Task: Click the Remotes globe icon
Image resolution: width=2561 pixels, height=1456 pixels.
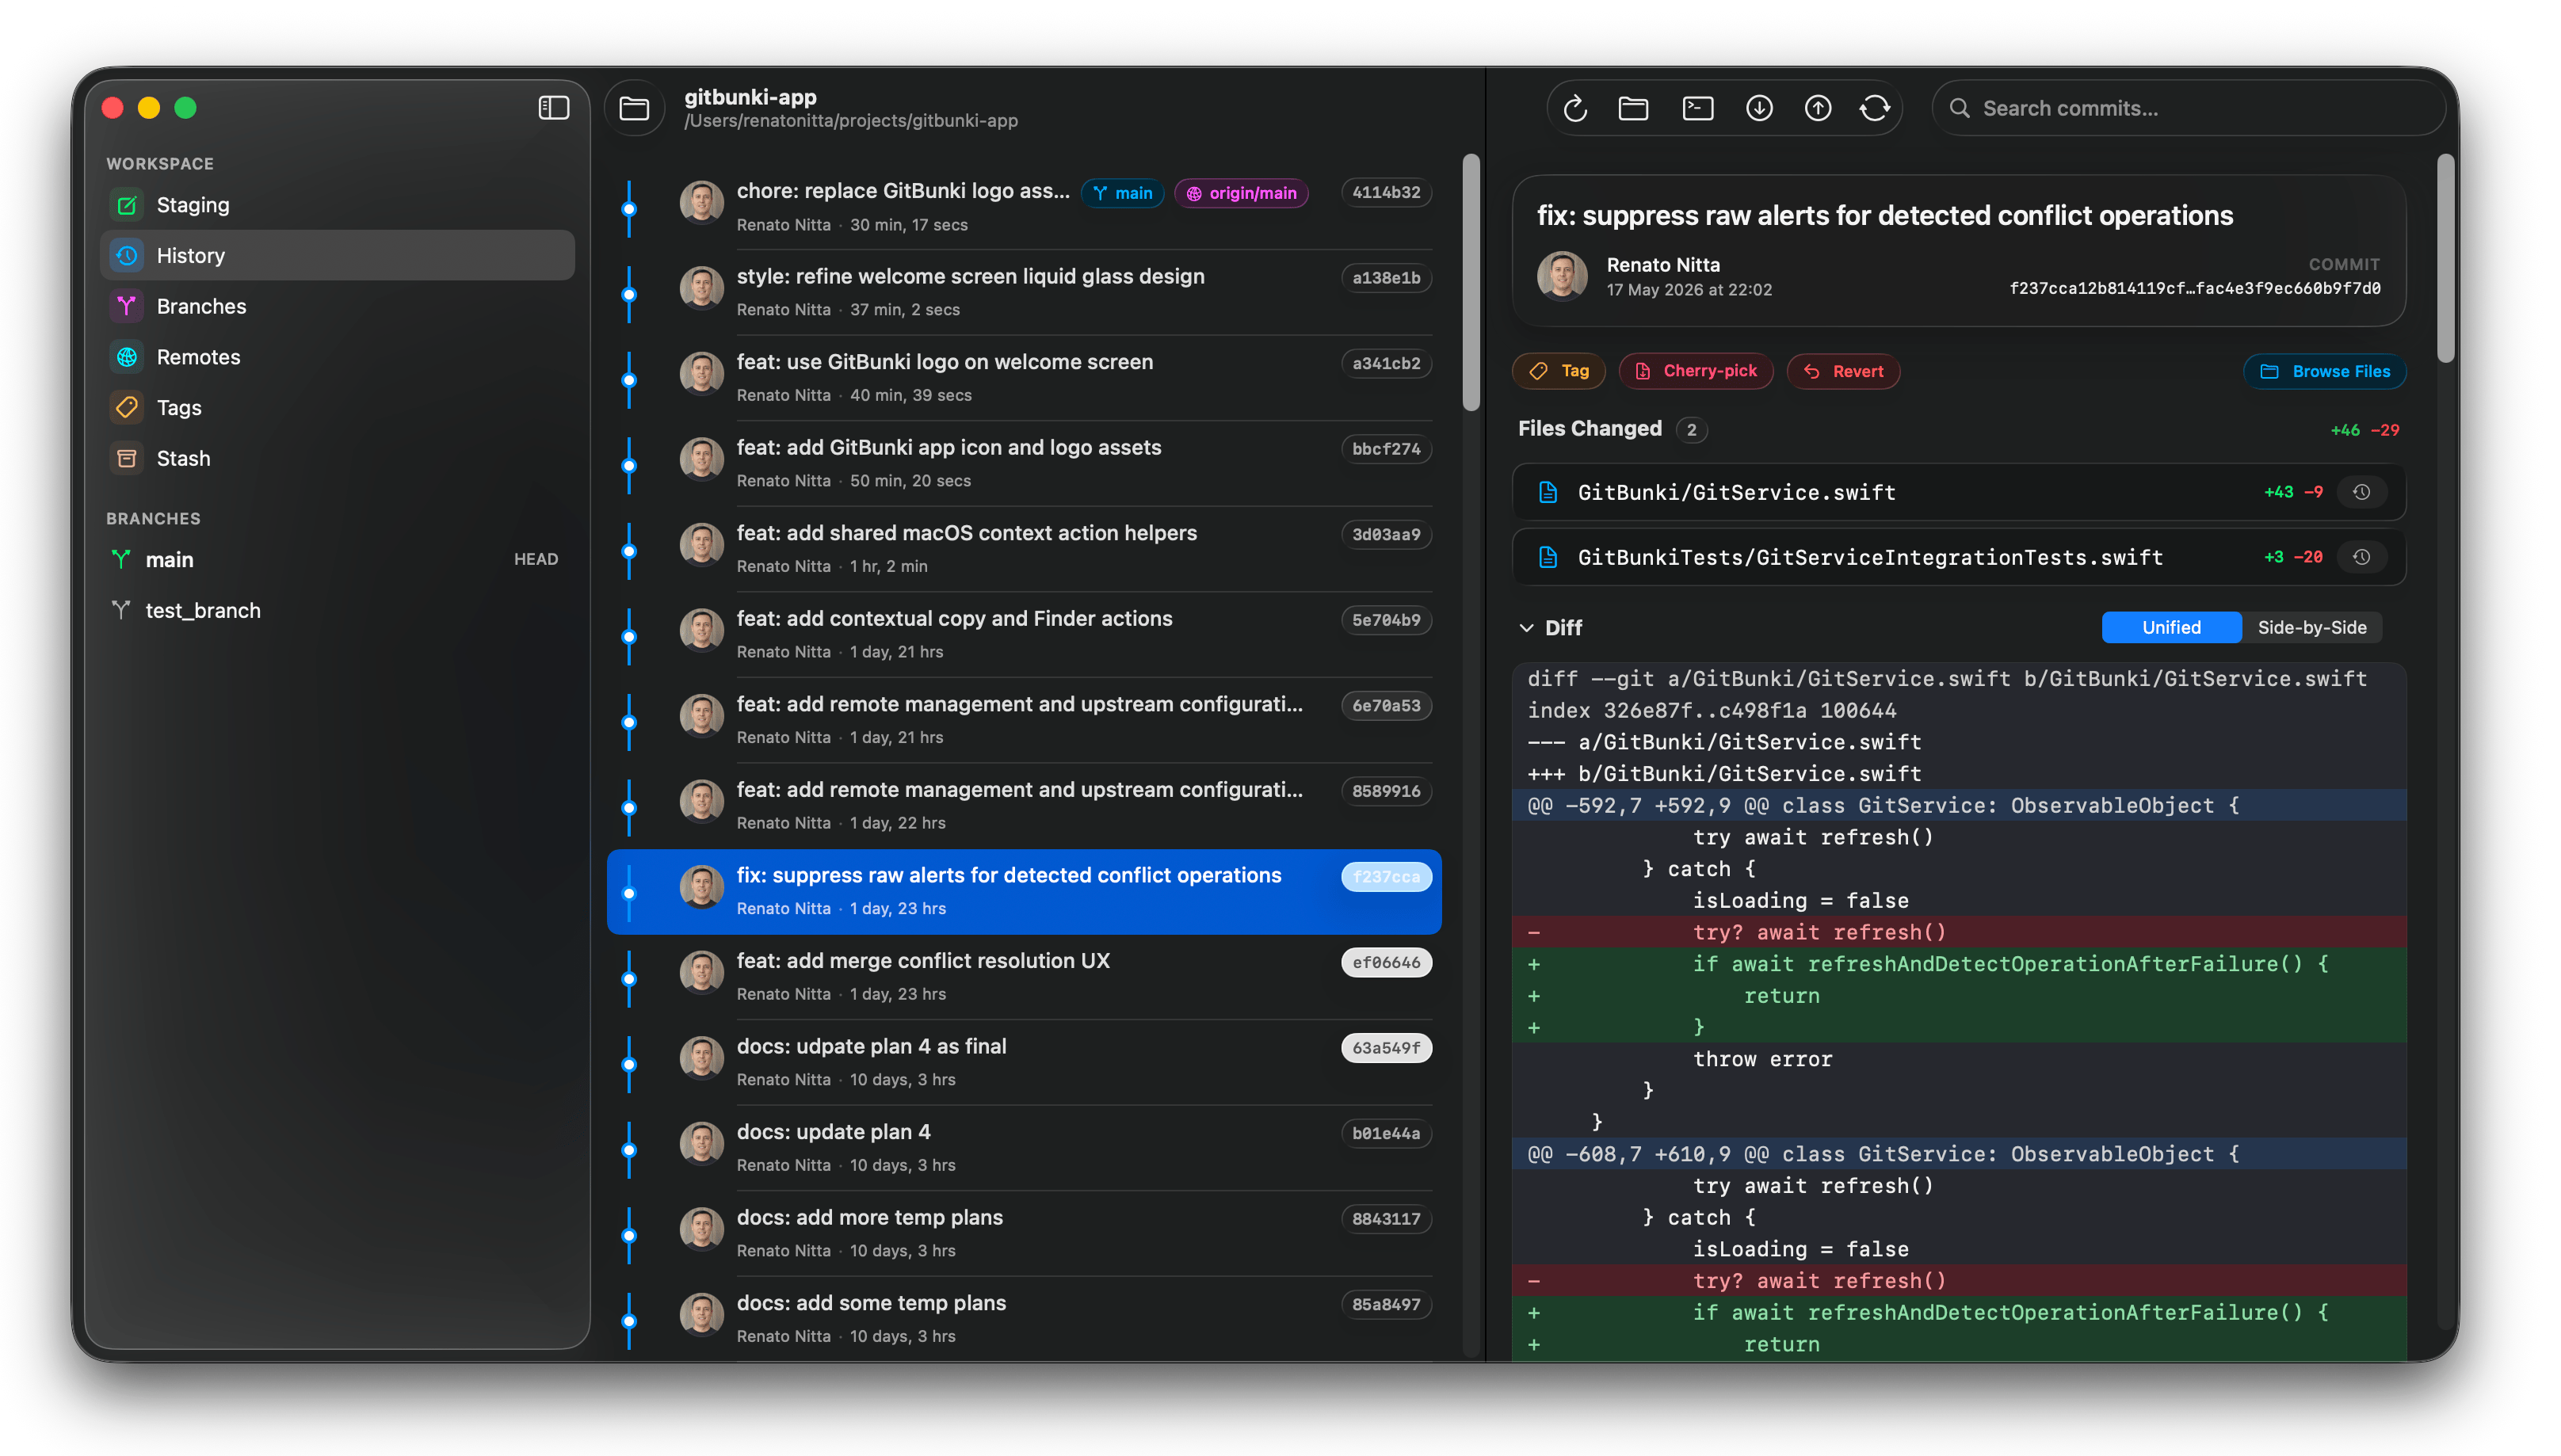Action: click(x=127, y=357)
